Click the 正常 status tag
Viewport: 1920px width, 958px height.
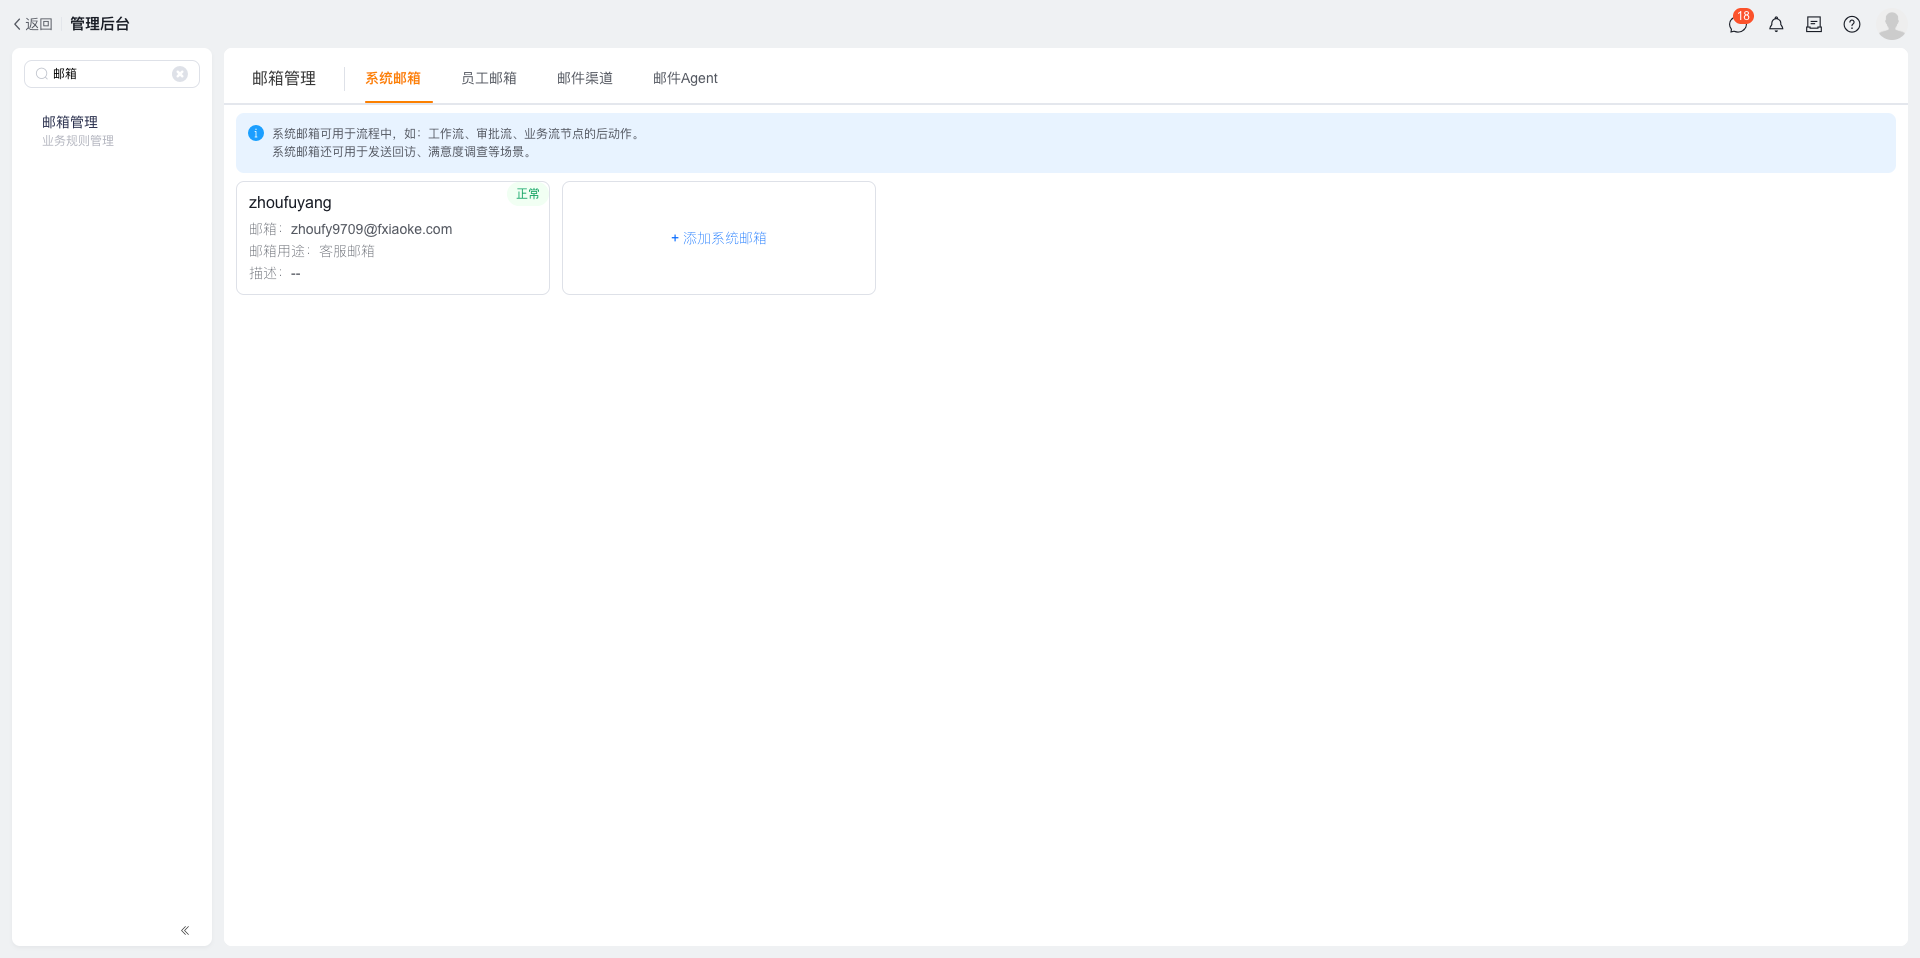point(528,194)
